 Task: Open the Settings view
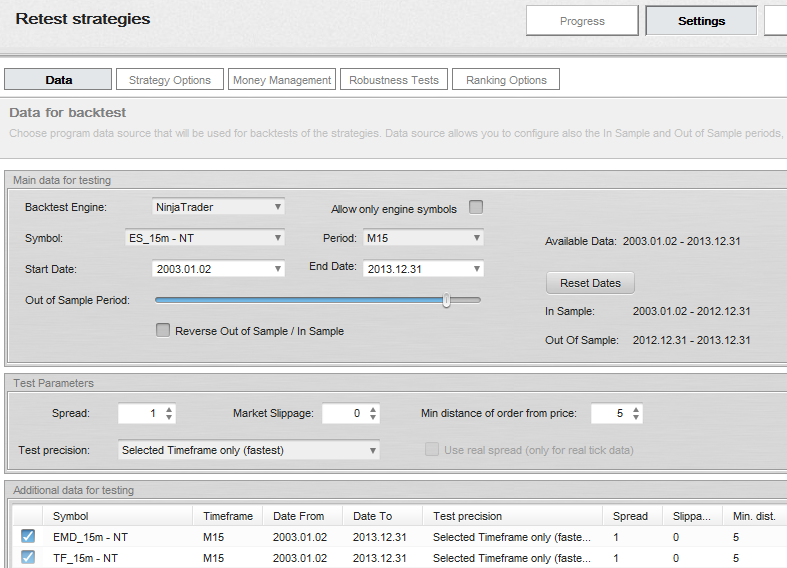click(x=701, y=21)
